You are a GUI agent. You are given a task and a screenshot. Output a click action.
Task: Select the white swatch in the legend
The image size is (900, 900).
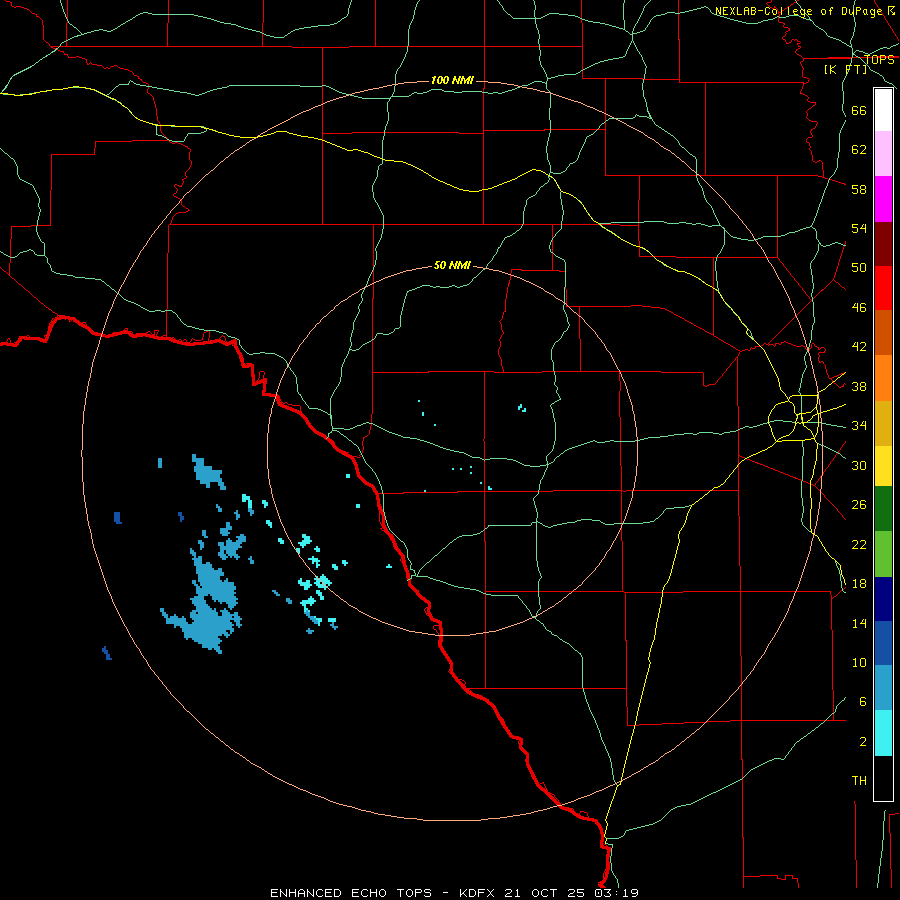click(883, 110)
